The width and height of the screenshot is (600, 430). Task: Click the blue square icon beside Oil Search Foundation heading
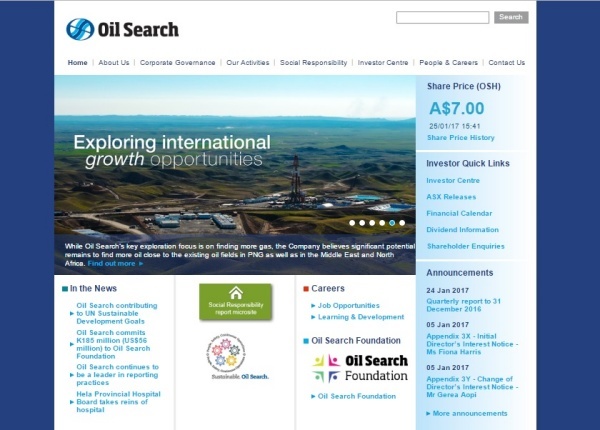[x=303, y=340]
